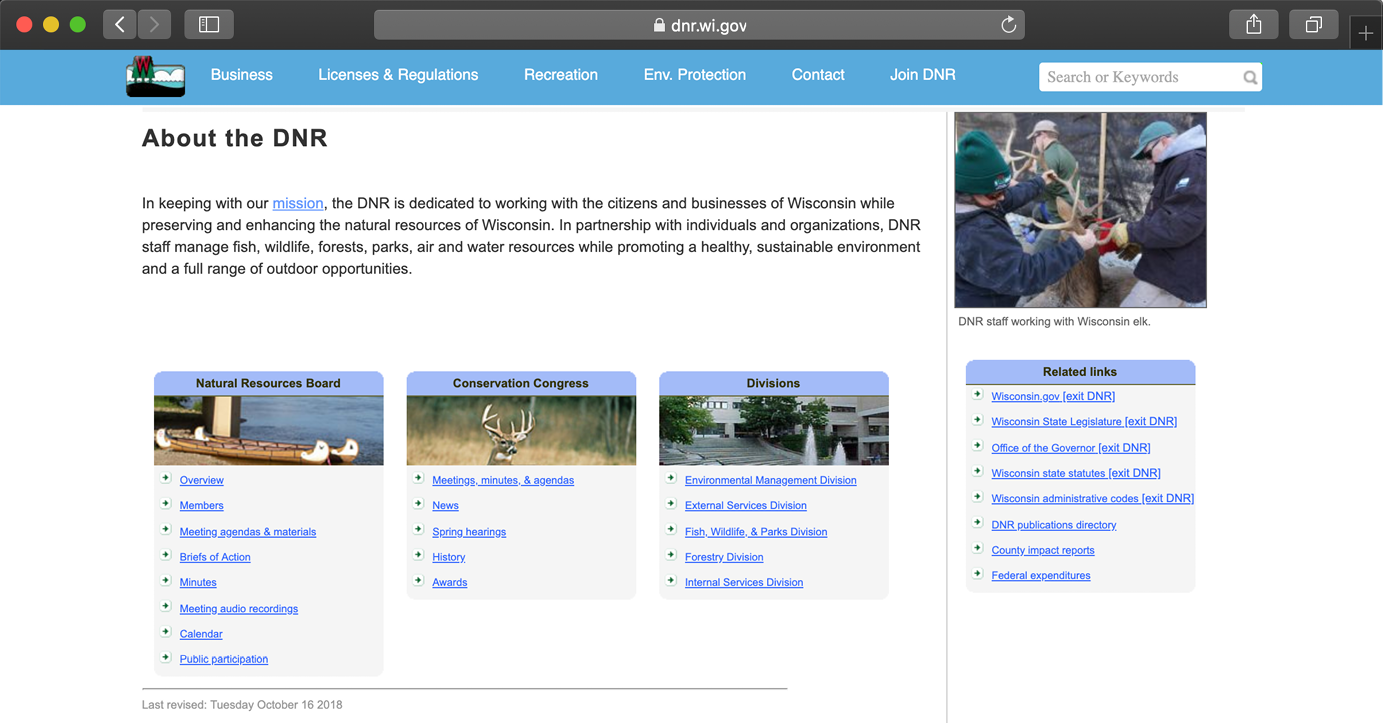The width and height of the screenshot is (1383, 723).
Task: Open Public participation link
Action: click(x=224, y=659)
